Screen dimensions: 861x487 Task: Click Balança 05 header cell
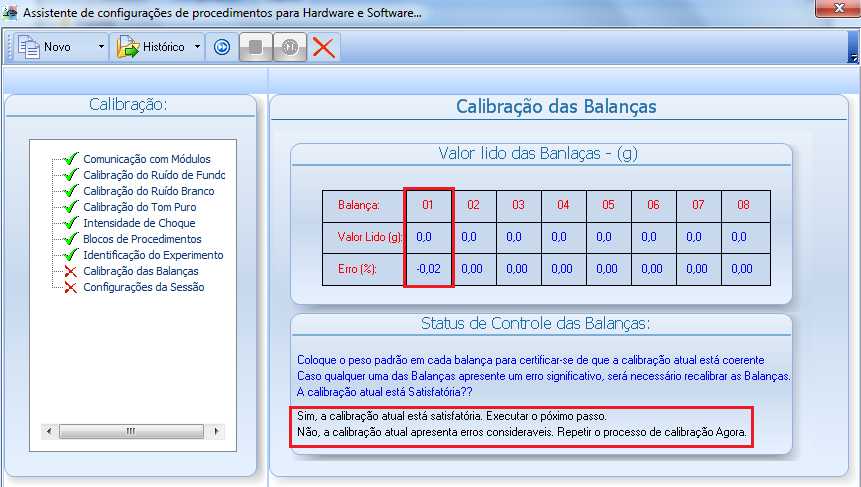608,205
